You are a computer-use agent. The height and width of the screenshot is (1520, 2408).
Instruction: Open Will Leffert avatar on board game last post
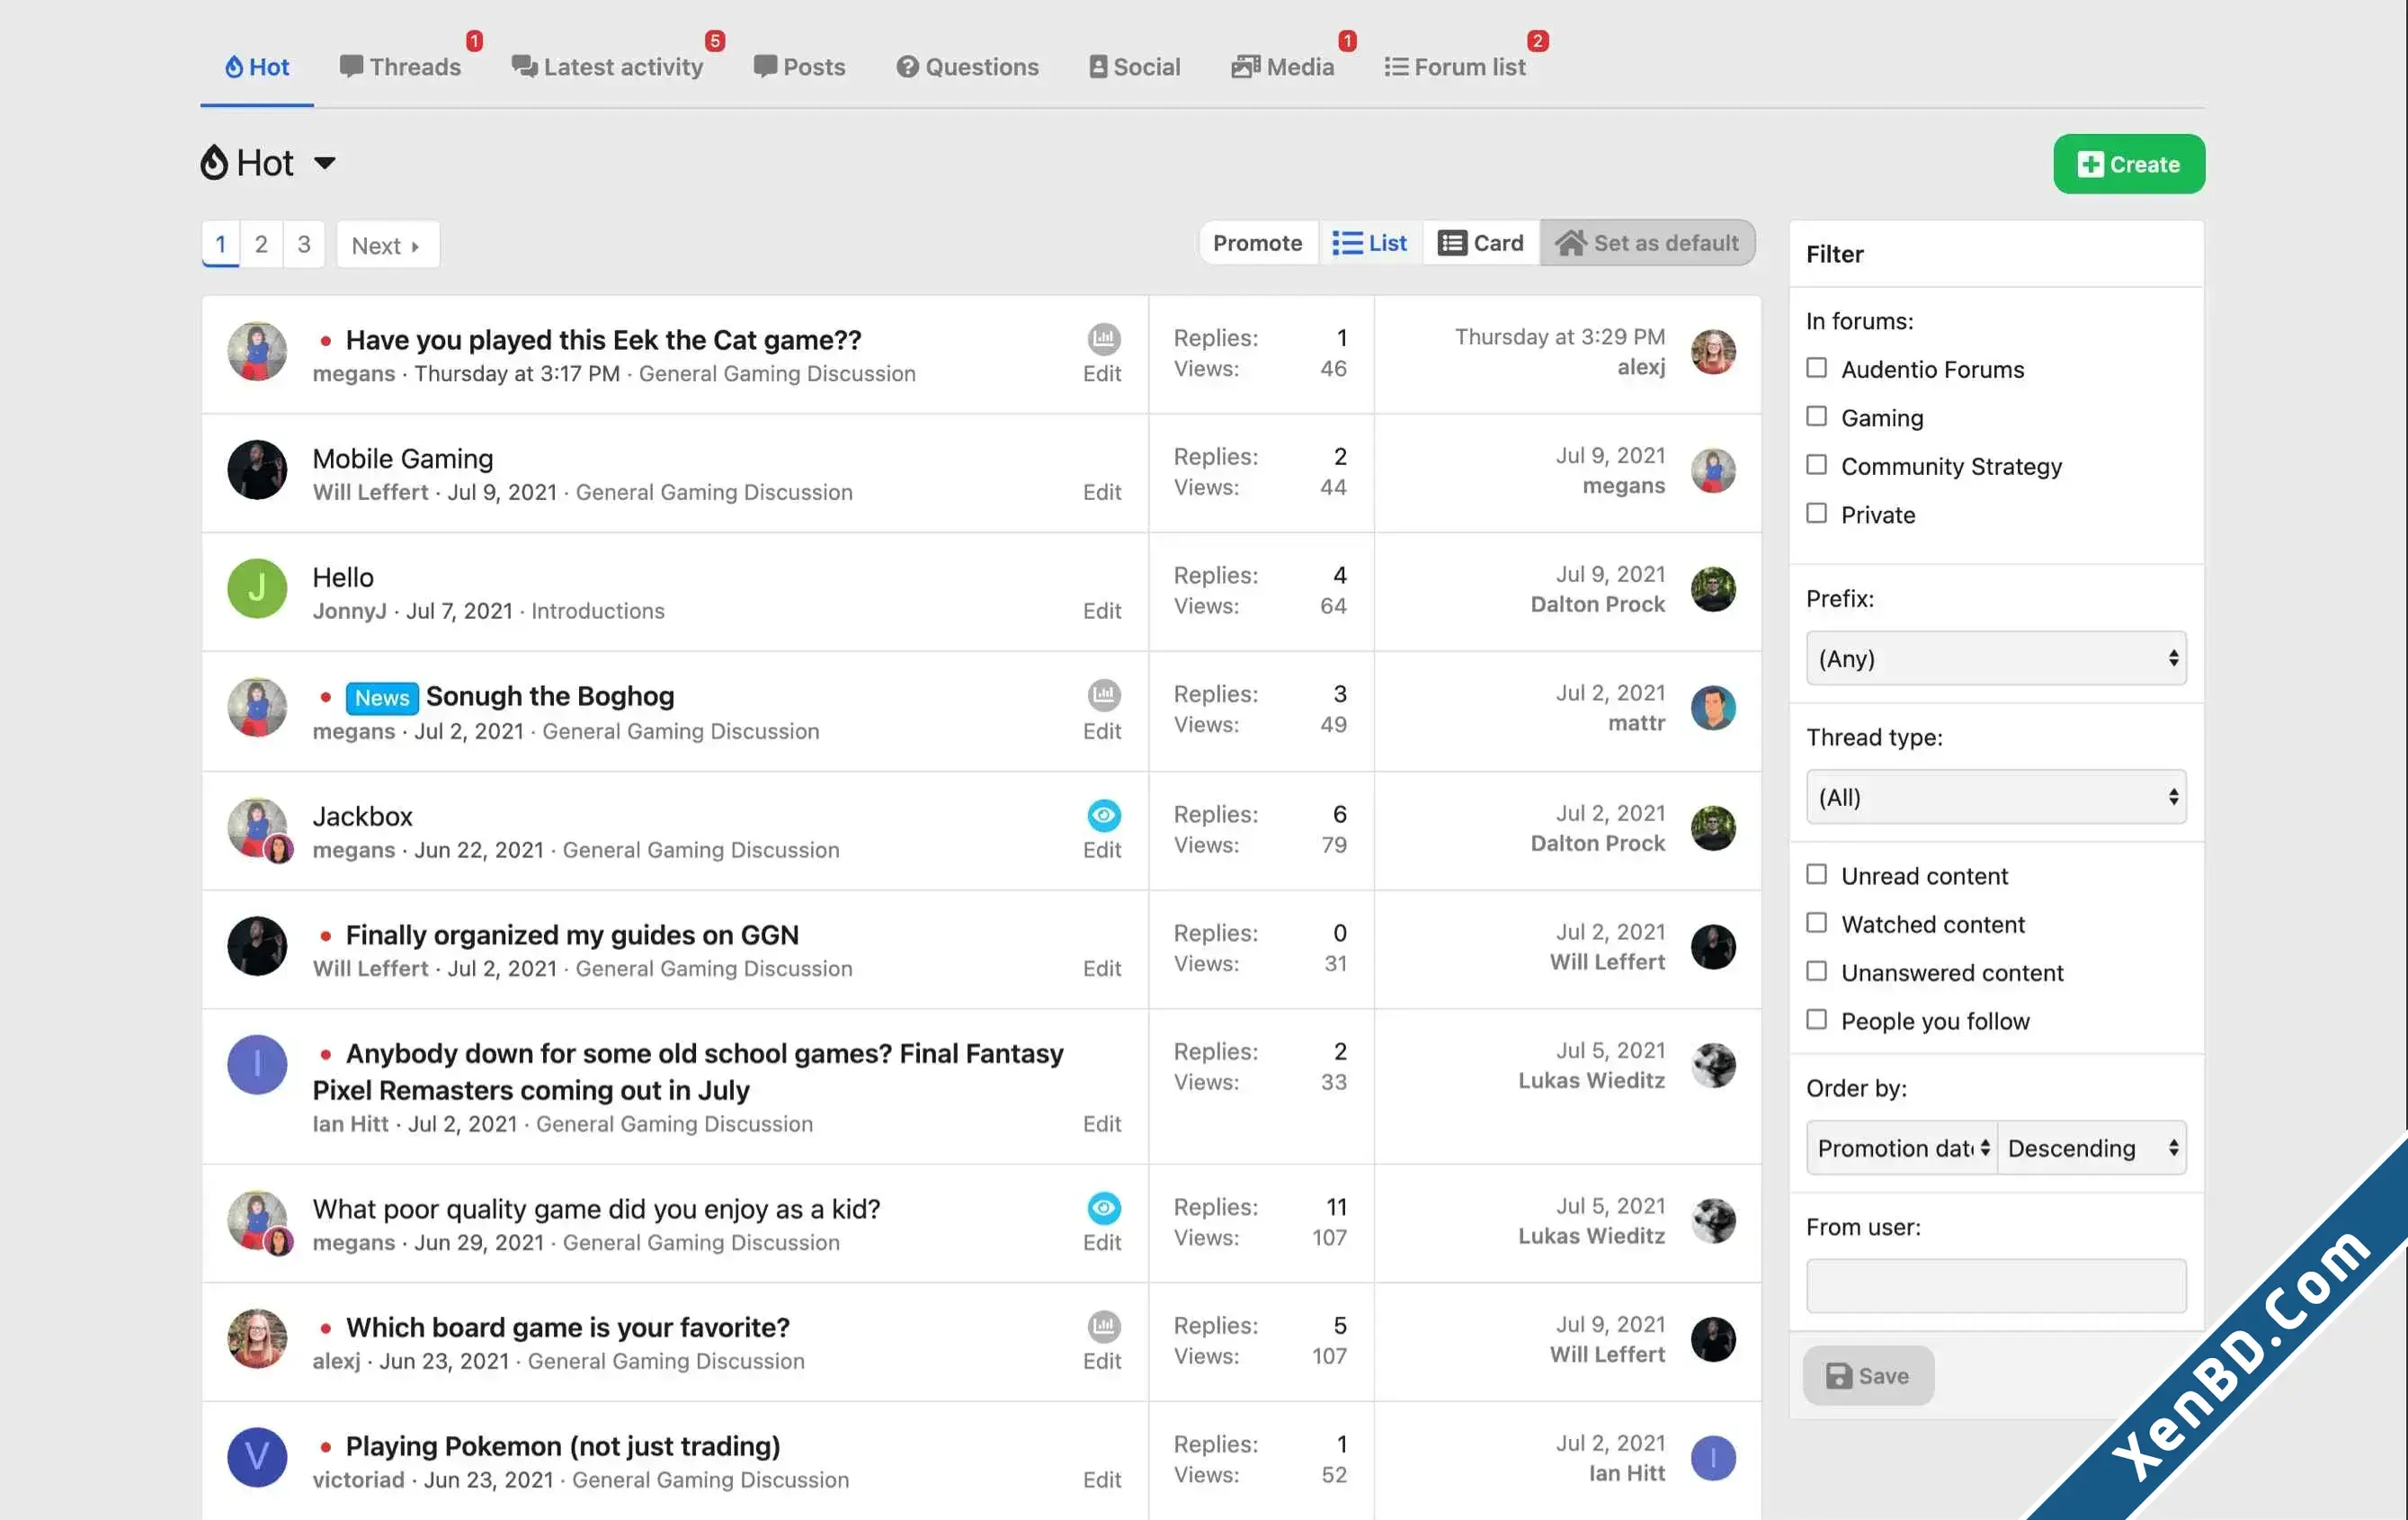point(1712,1339)
